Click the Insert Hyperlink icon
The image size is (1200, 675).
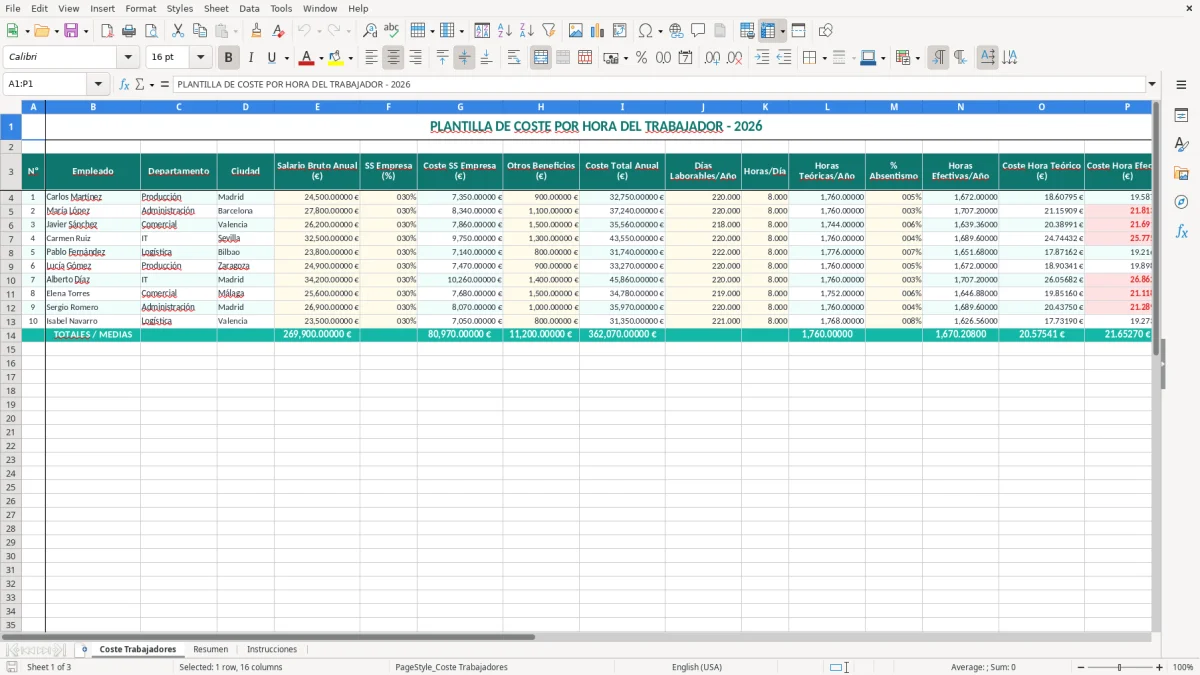point(677,31)
